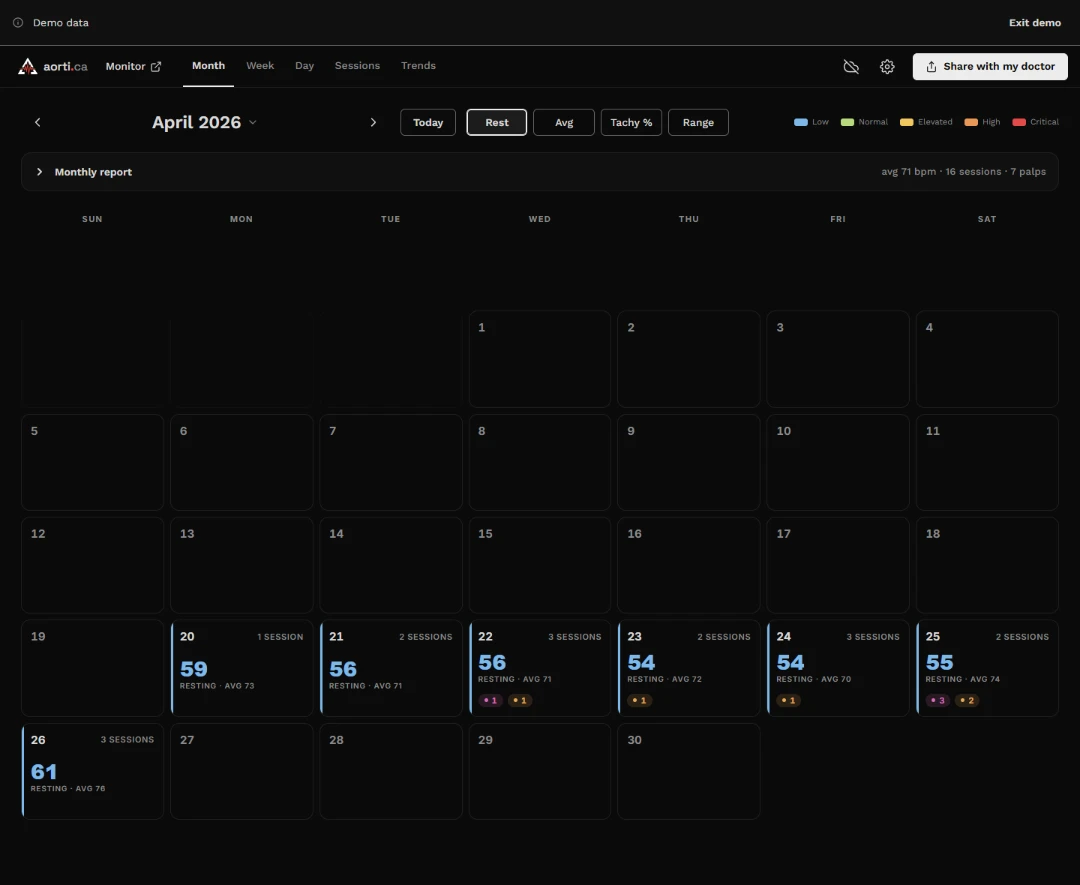Image resolution: width=1080 pixels, height=885 pixels.
Task: Click resting value 56 on April 22
Action: [492, 663]
